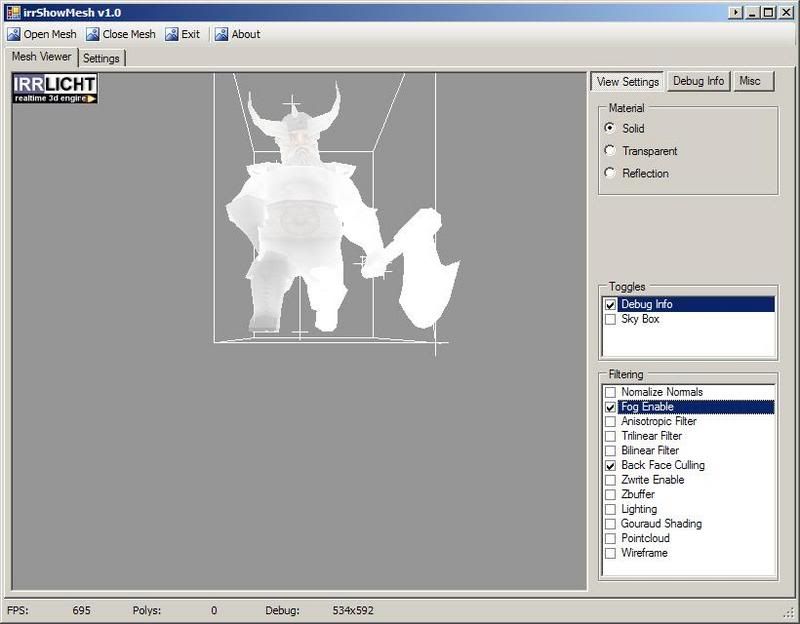Screen dimensions: 800x624
Task: Click the Debug: label in status bar
Action: [x=282, y=610]
